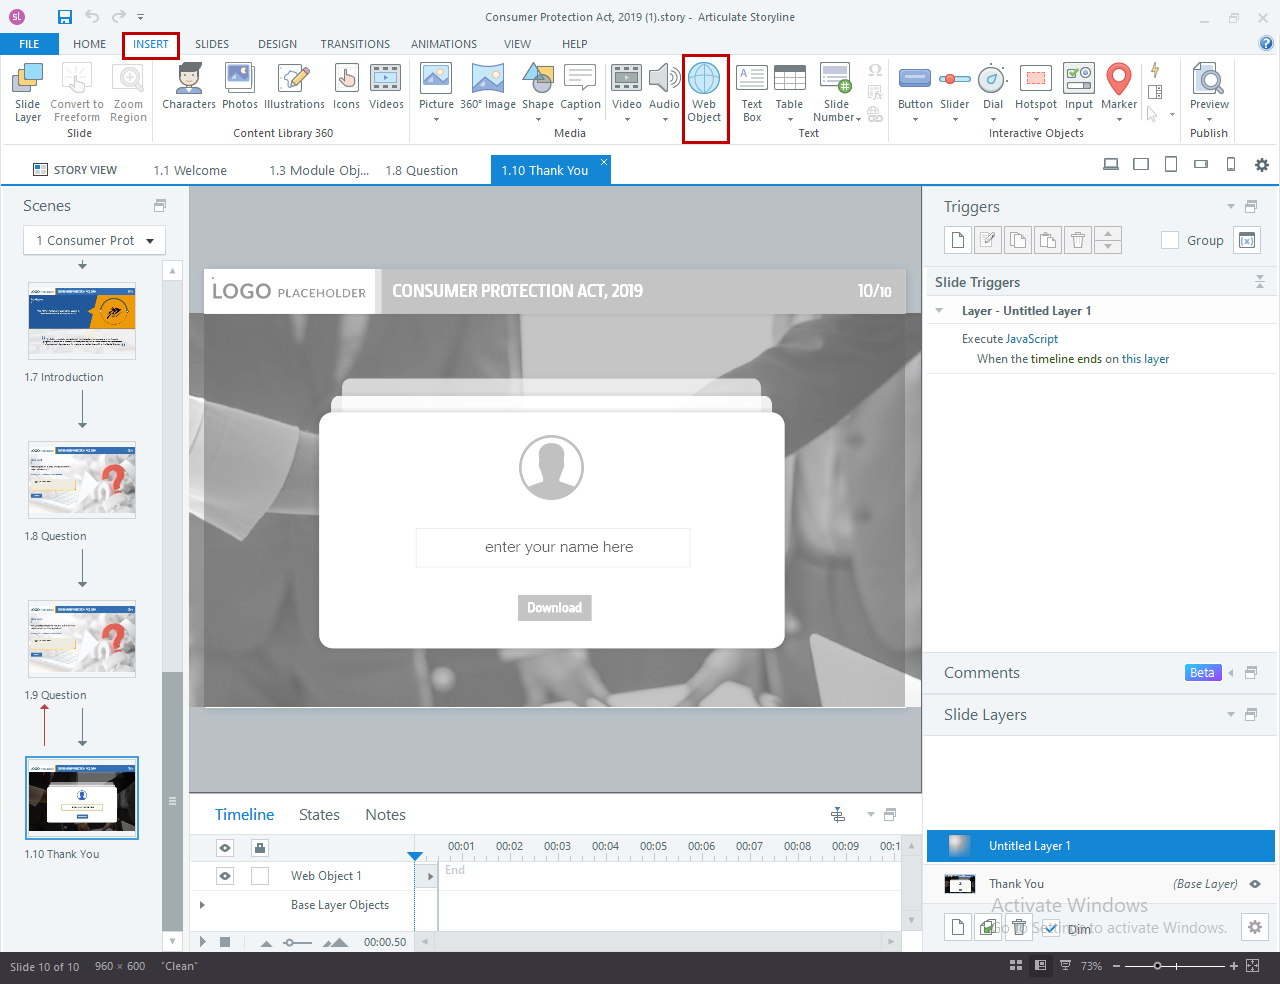Switch to the HOME ribbon tab
The width and height of the screenshot is (1280, 984).
[x=89, y=44]
